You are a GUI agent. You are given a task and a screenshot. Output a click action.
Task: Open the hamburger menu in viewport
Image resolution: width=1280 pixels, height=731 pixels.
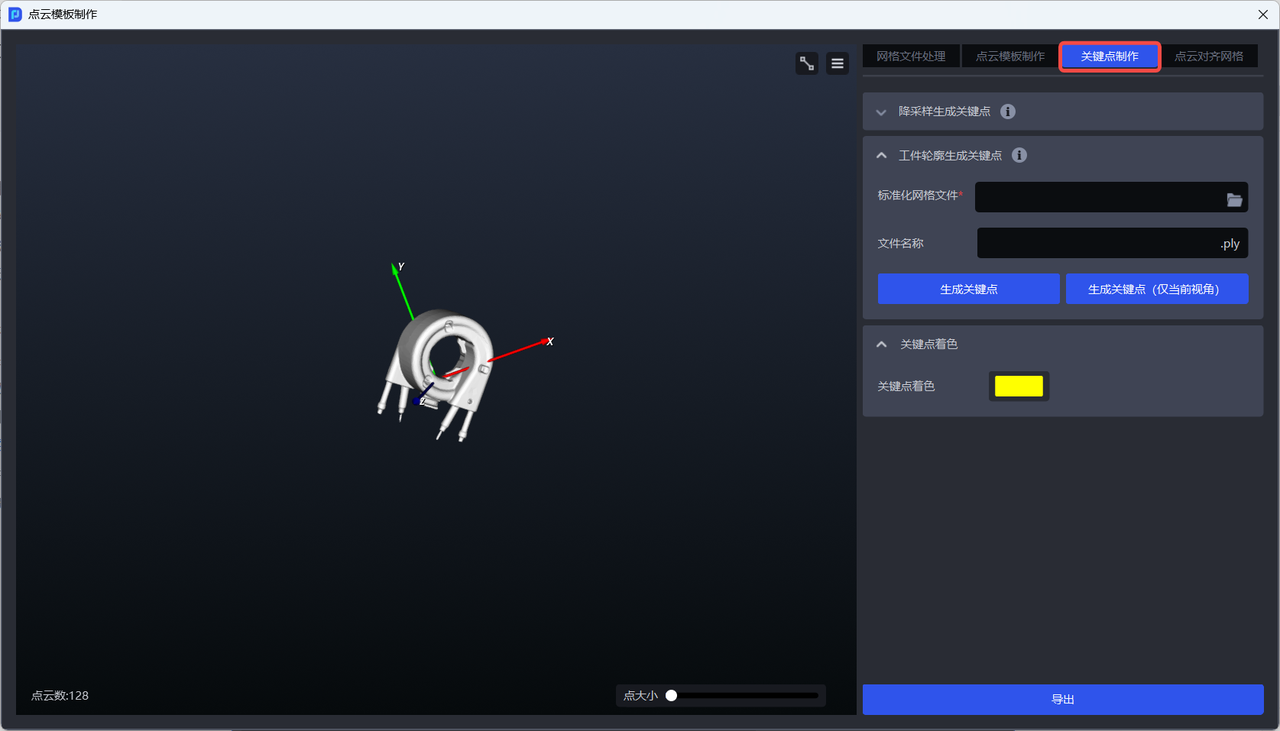(838, 64)
